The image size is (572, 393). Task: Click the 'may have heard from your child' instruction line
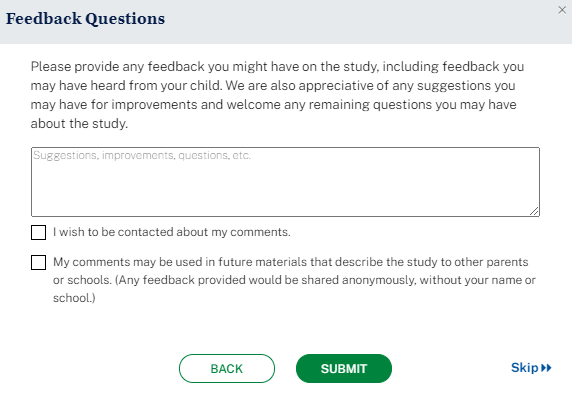coord(126,86)
